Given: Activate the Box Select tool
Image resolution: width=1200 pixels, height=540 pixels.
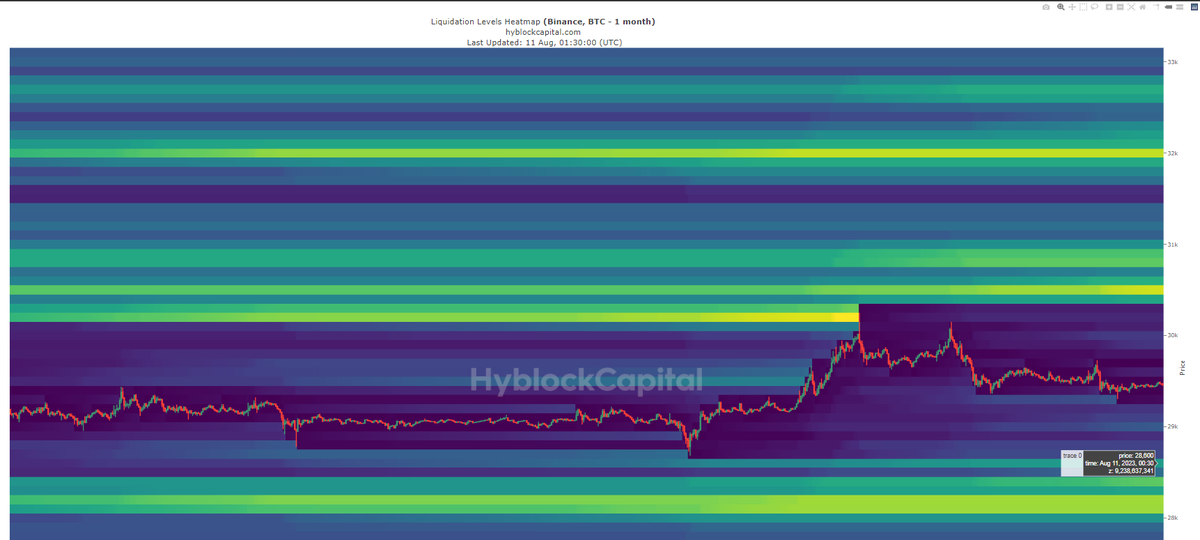Looking at the screenshot, I should 1083,7.
